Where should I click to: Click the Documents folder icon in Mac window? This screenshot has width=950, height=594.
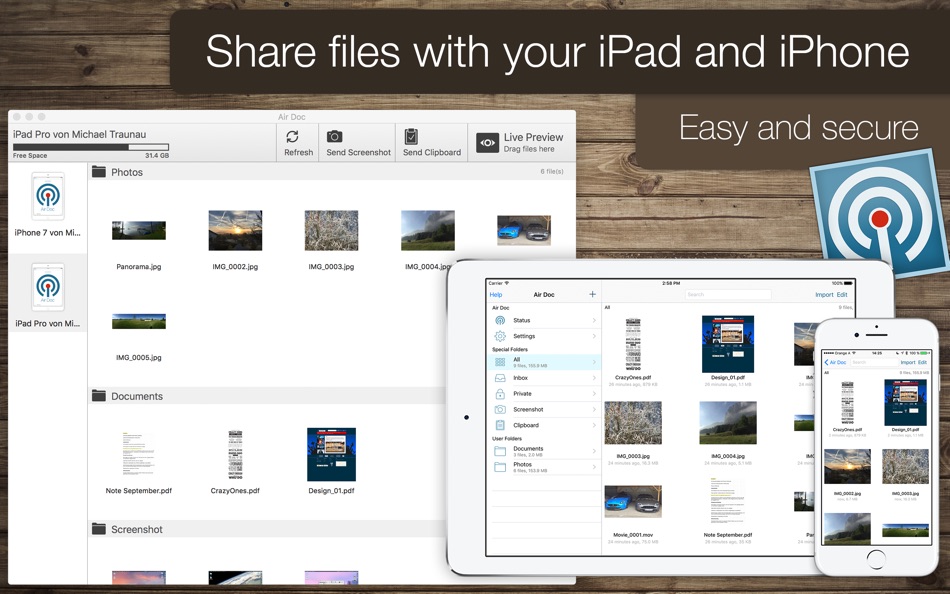pos(98,396)
